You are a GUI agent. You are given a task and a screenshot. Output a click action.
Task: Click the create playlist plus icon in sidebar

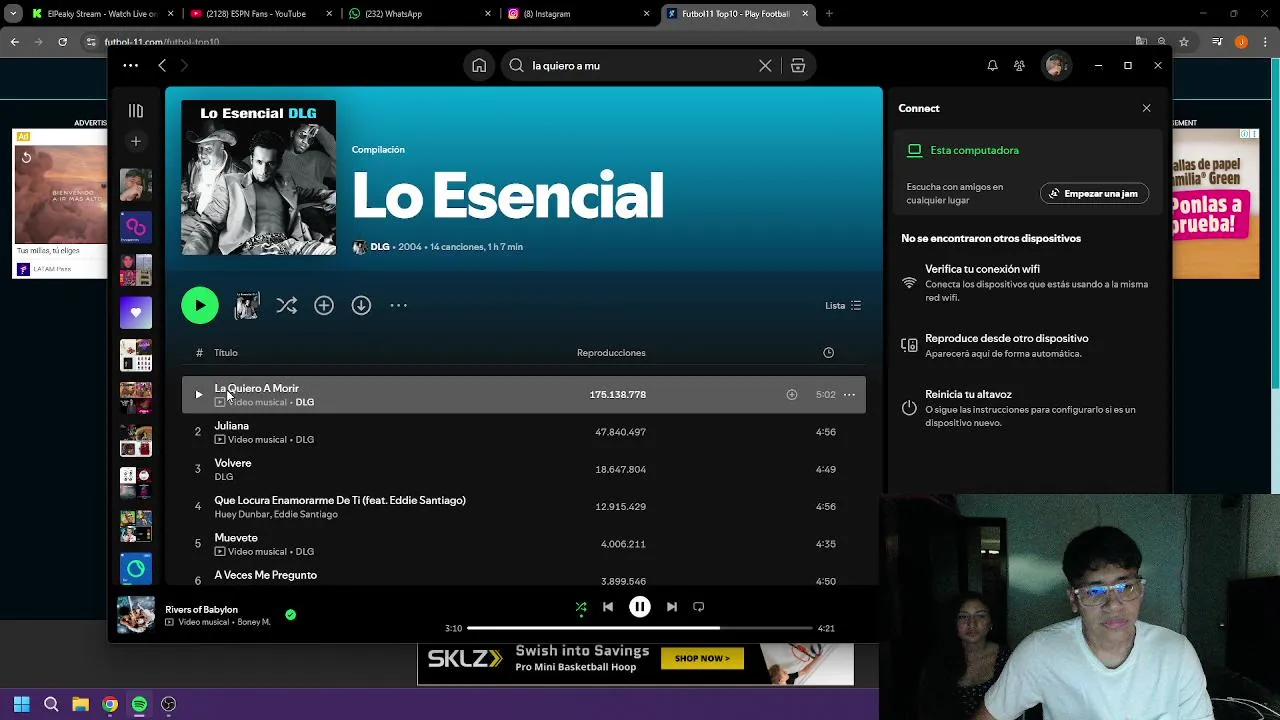coord(136,141)
